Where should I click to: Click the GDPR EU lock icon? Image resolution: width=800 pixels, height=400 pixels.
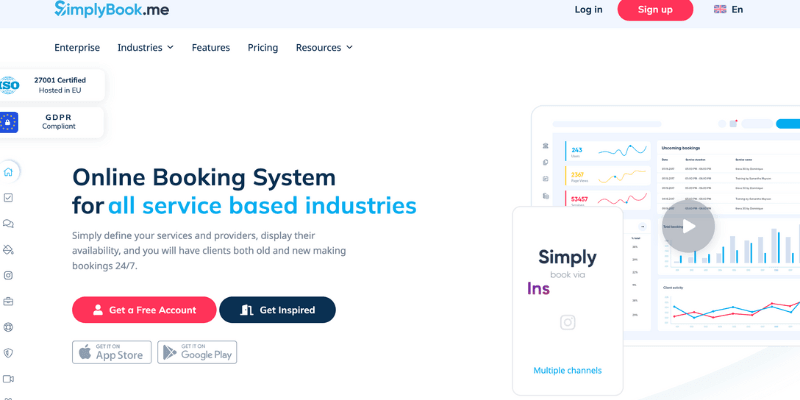tap(9, 122)
